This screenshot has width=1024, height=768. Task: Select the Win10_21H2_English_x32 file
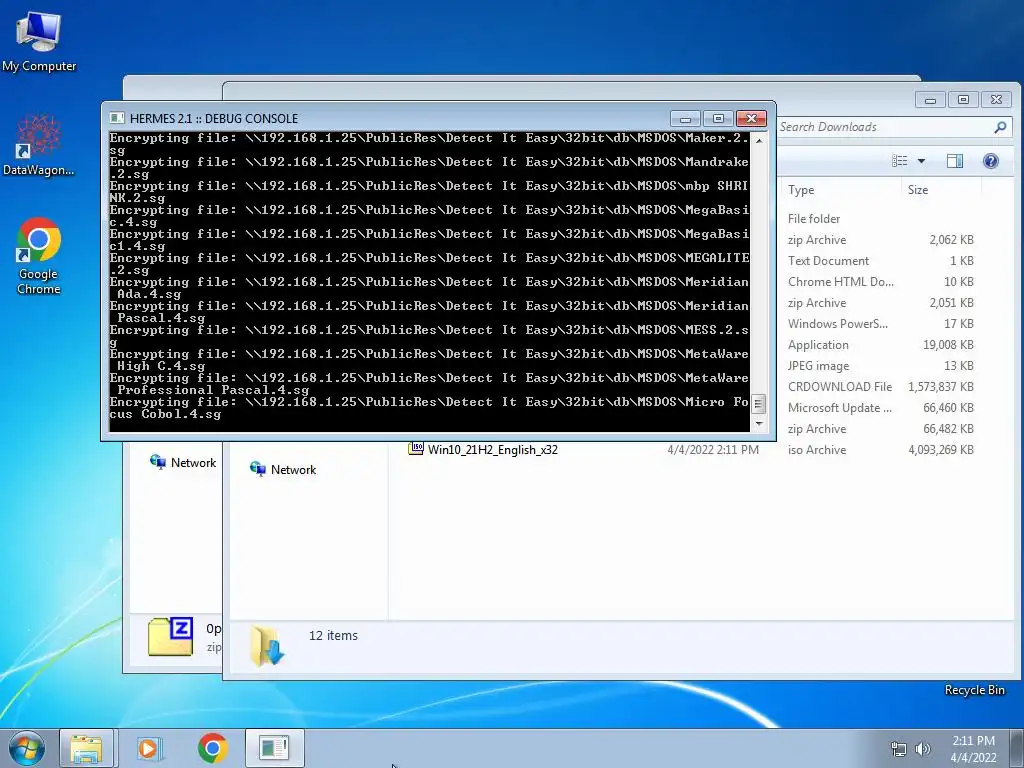click(x=492, y=450)
